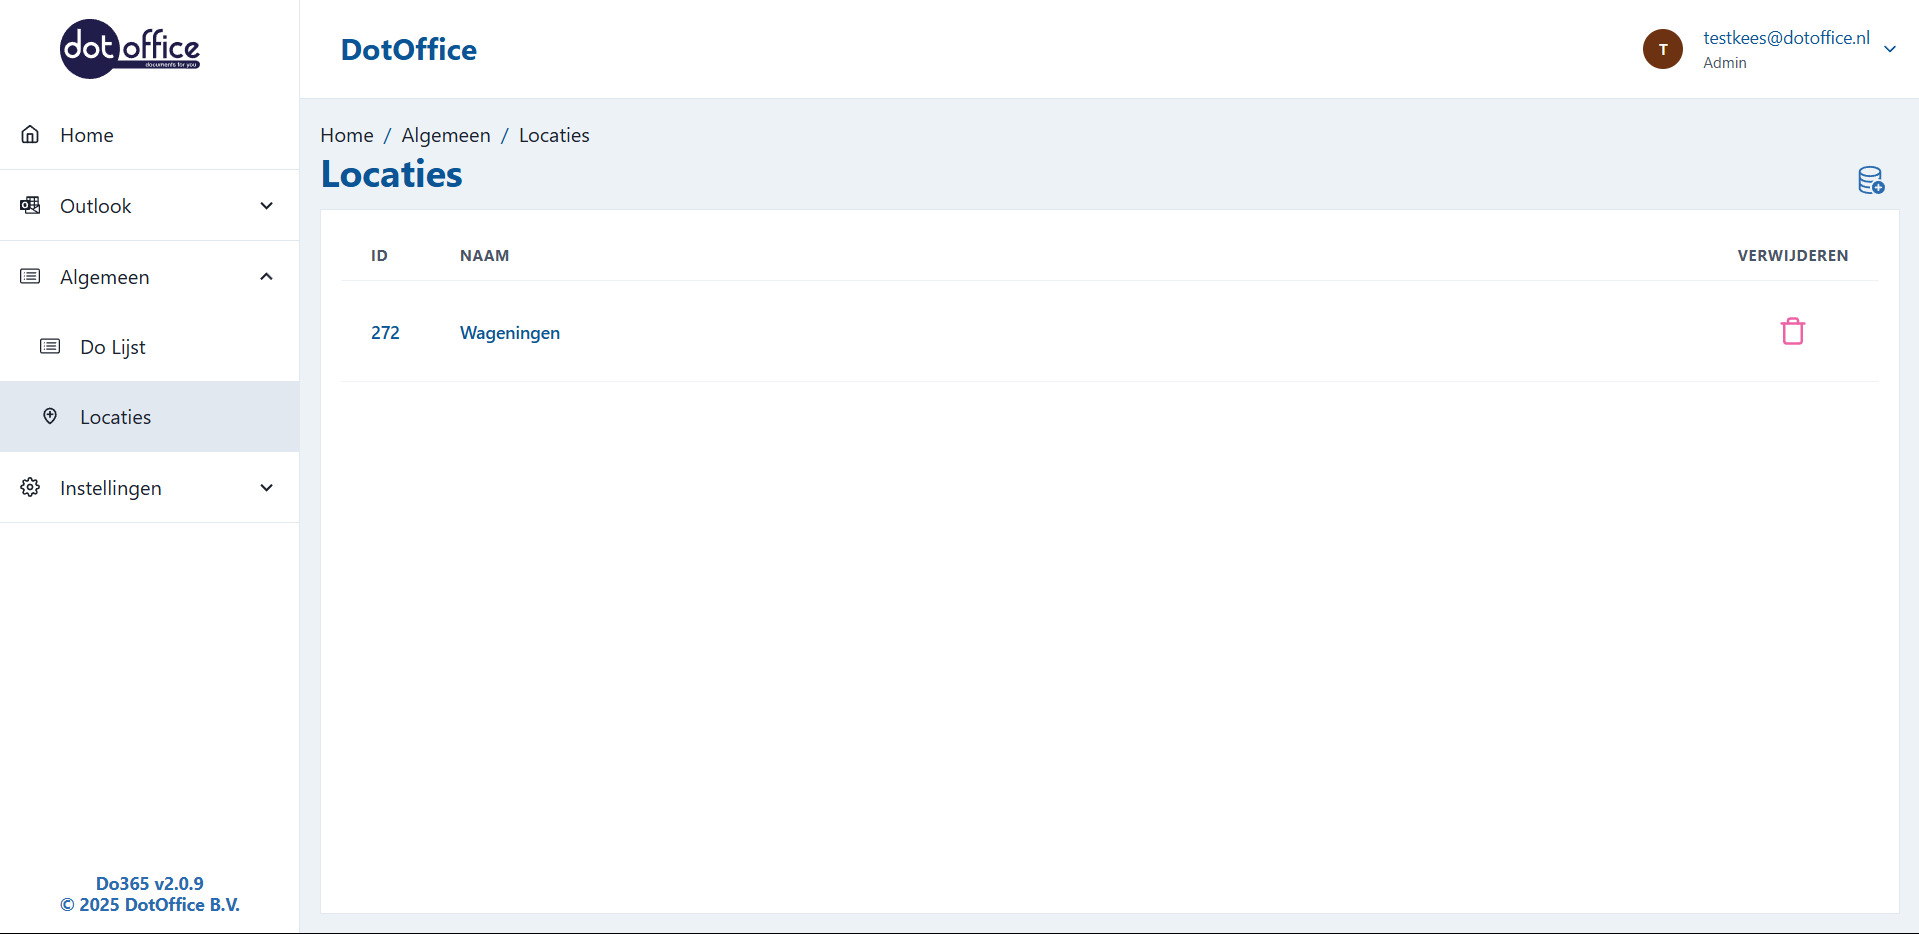1919x934 pixels.
Task: Open Do Lijst in the sidebar
Action: tap(113, 347)
